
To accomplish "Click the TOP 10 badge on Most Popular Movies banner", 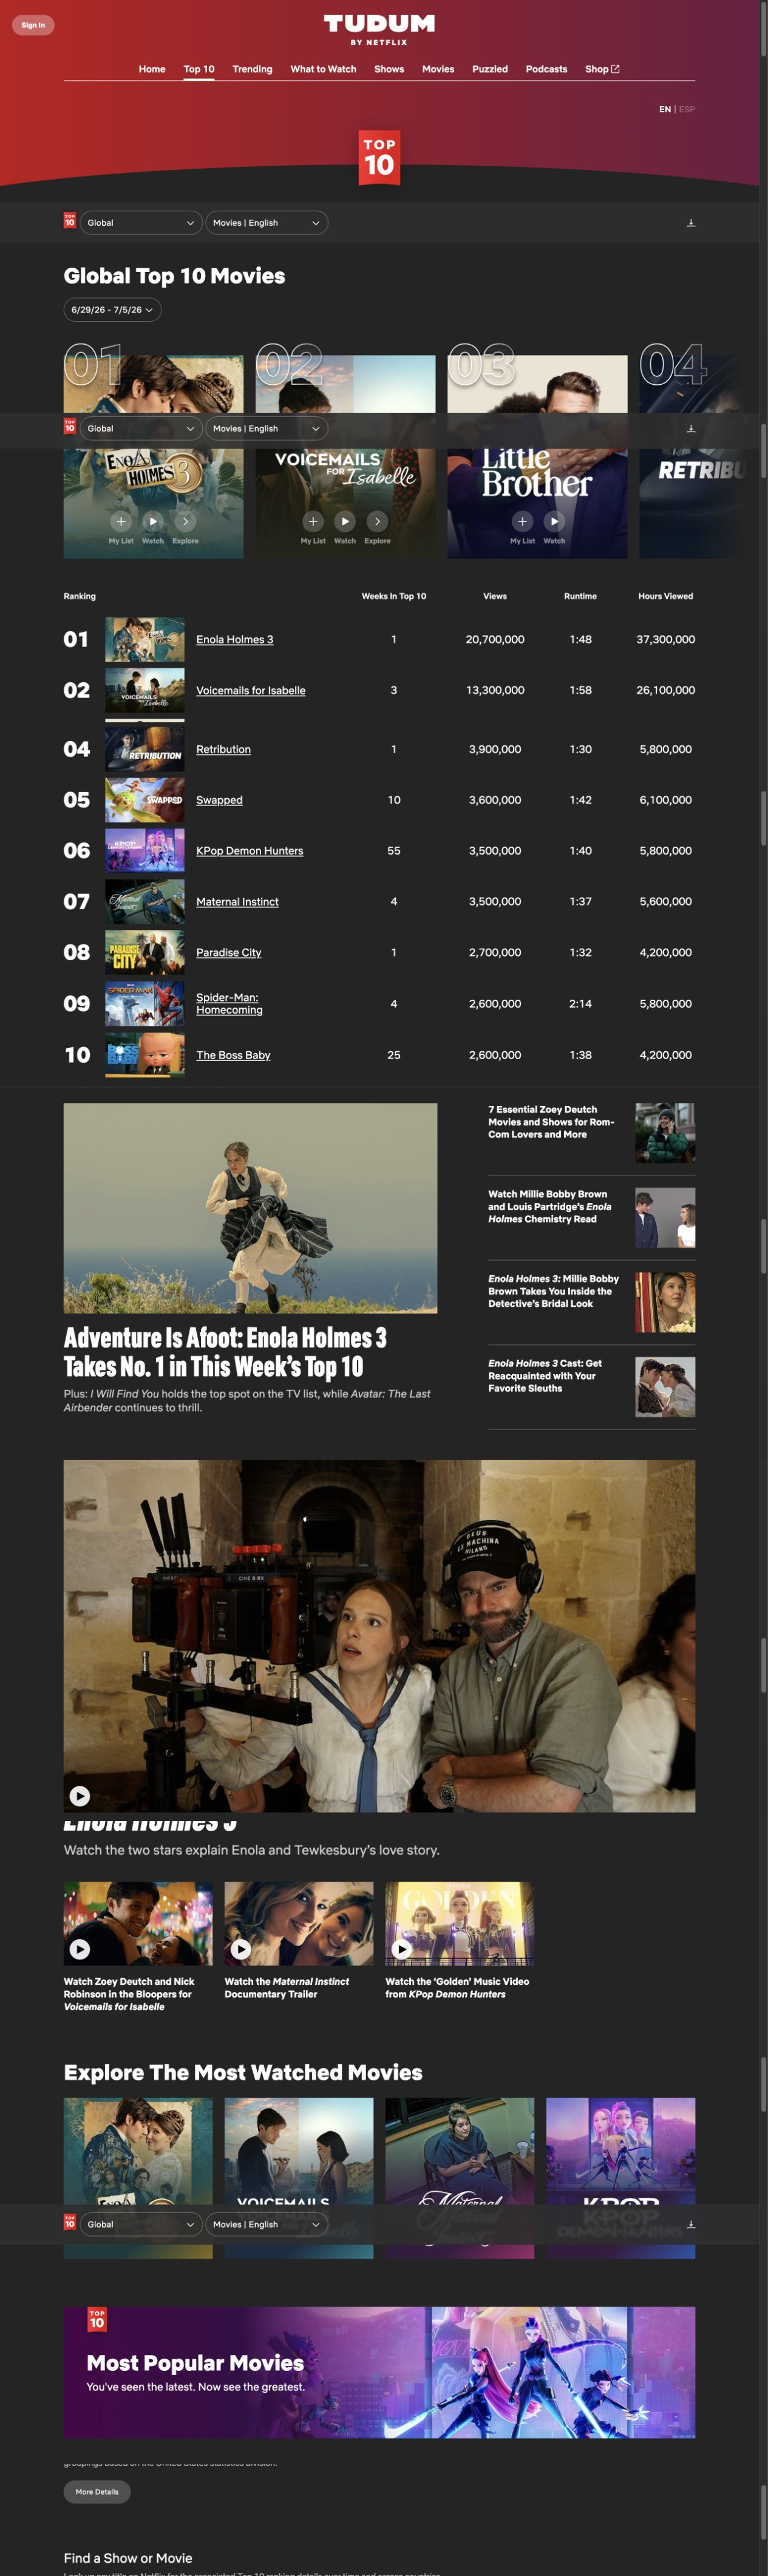I will pyautogui.click(x=97, y=2321).
